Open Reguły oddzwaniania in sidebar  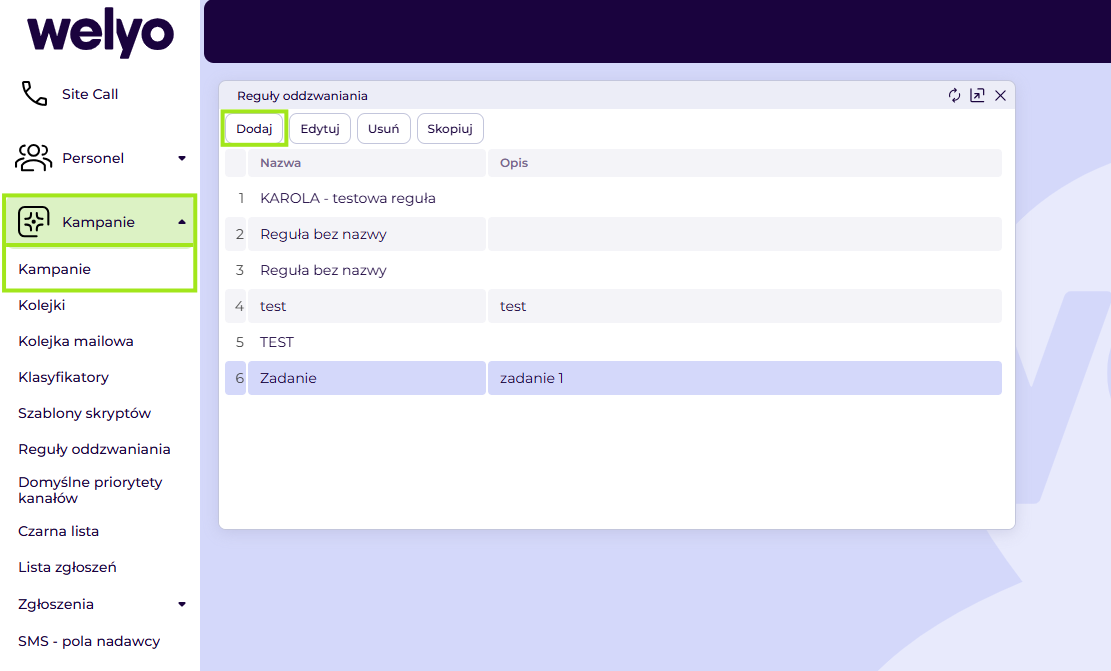coord(94,449)
